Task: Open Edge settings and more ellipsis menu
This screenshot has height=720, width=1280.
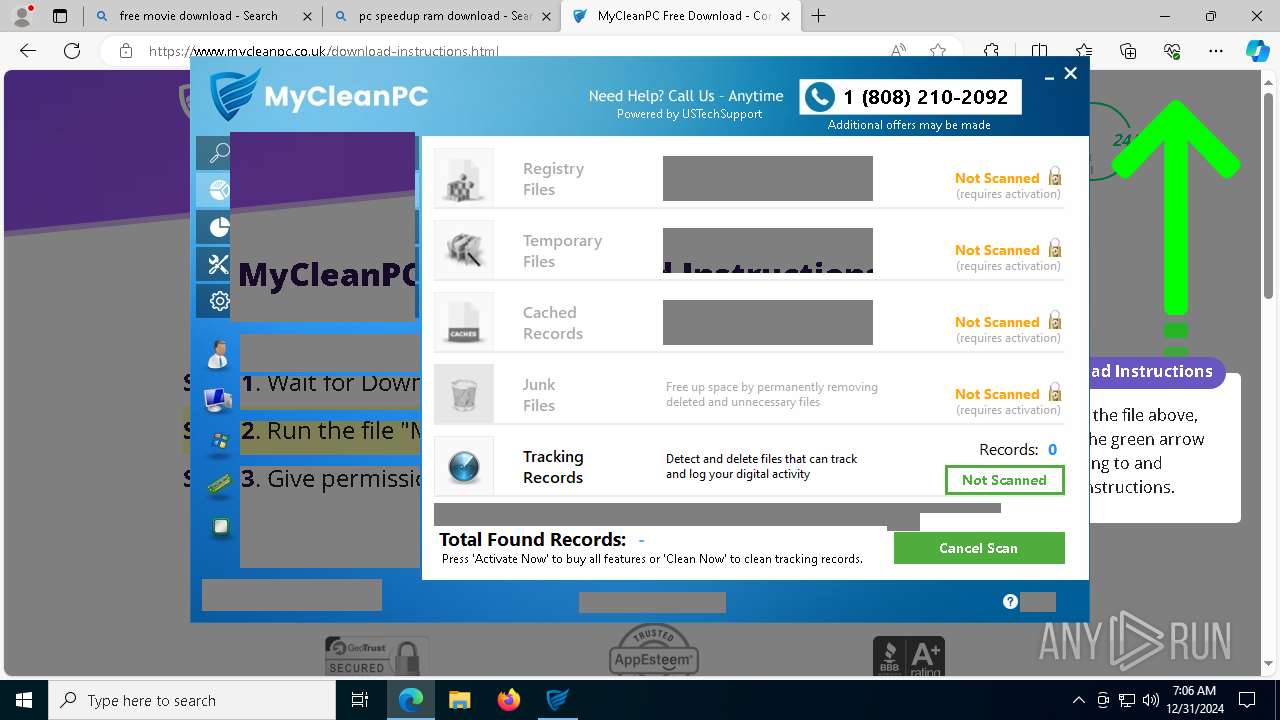Action: (1216, 51)
